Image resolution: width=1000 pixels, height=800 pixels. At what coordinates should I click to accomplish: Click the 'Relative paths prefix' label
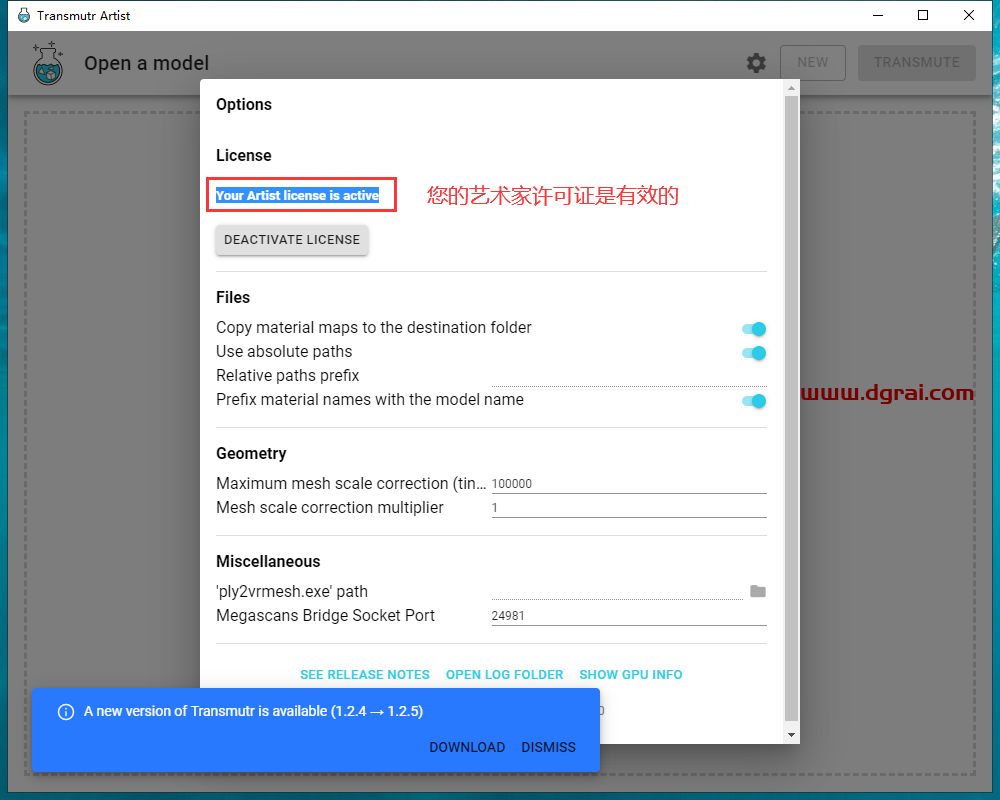(288, 375)
